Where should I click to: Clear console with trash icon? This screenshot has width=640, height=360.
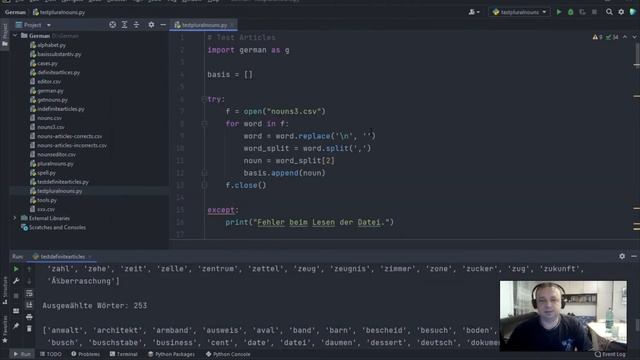[x=29, y=329]
